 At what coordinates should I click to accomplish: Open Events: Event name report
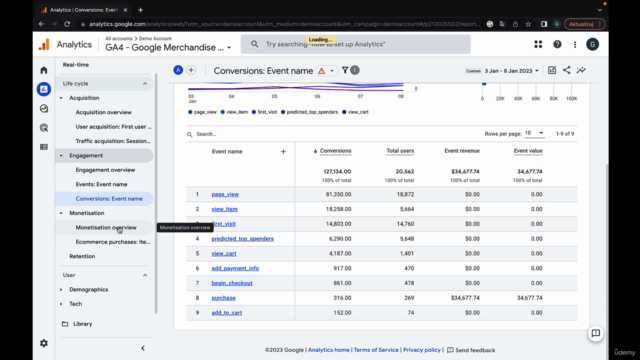(x=101, y=184)
